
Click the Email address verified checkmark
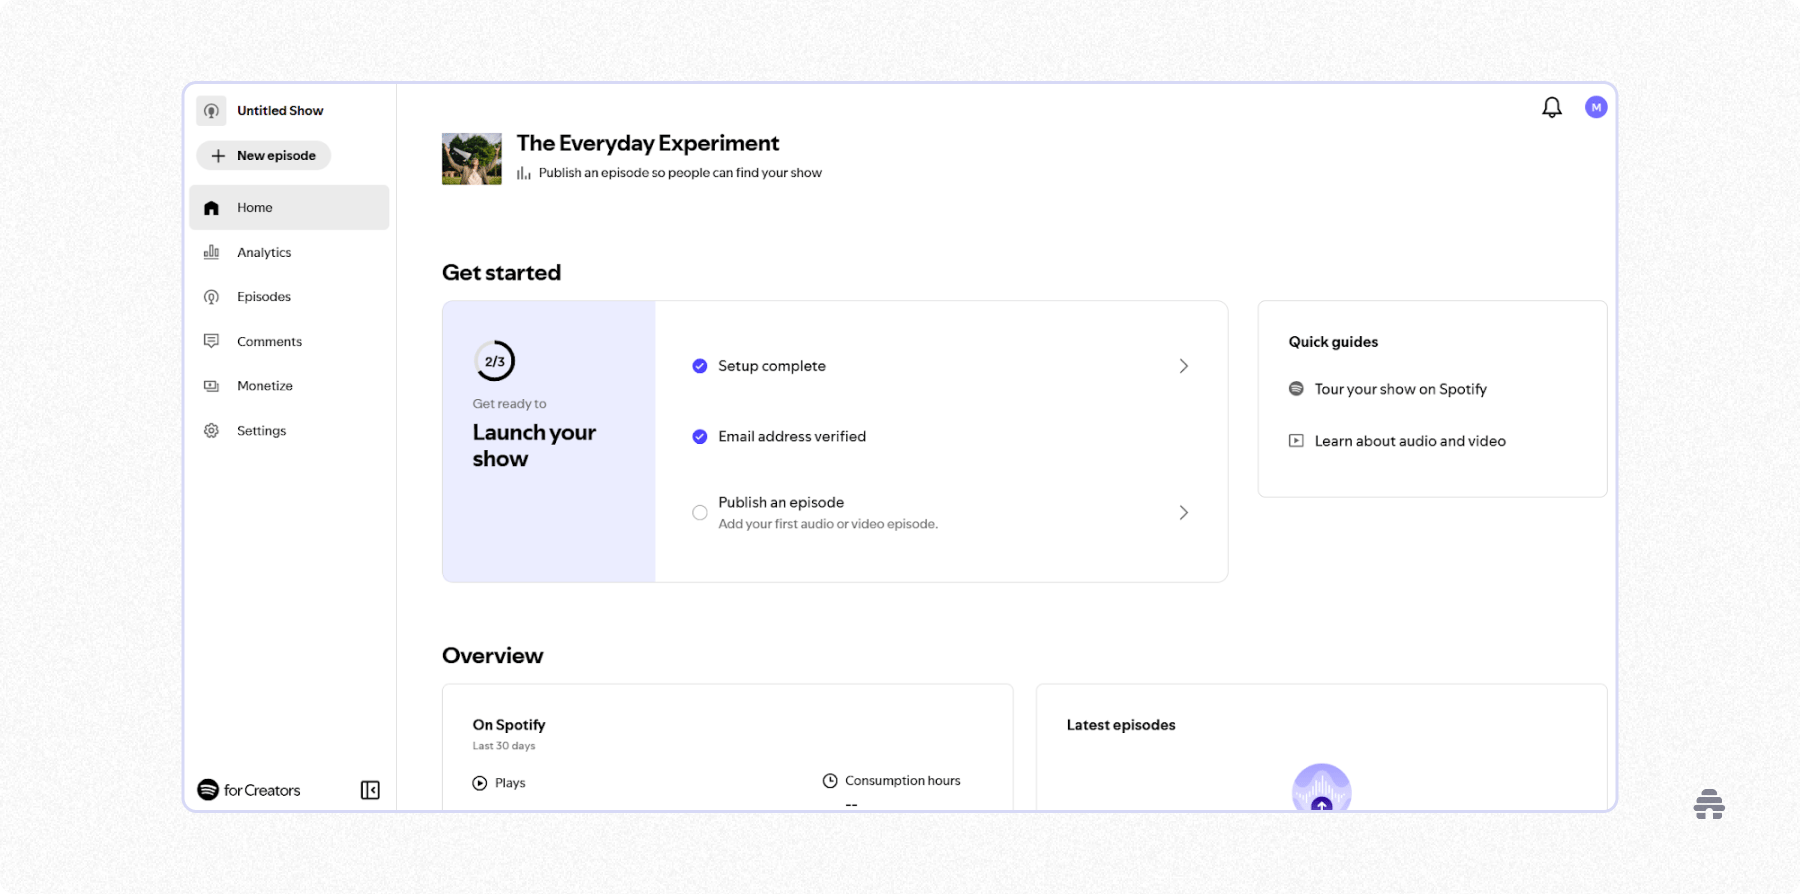coord(700,437)
